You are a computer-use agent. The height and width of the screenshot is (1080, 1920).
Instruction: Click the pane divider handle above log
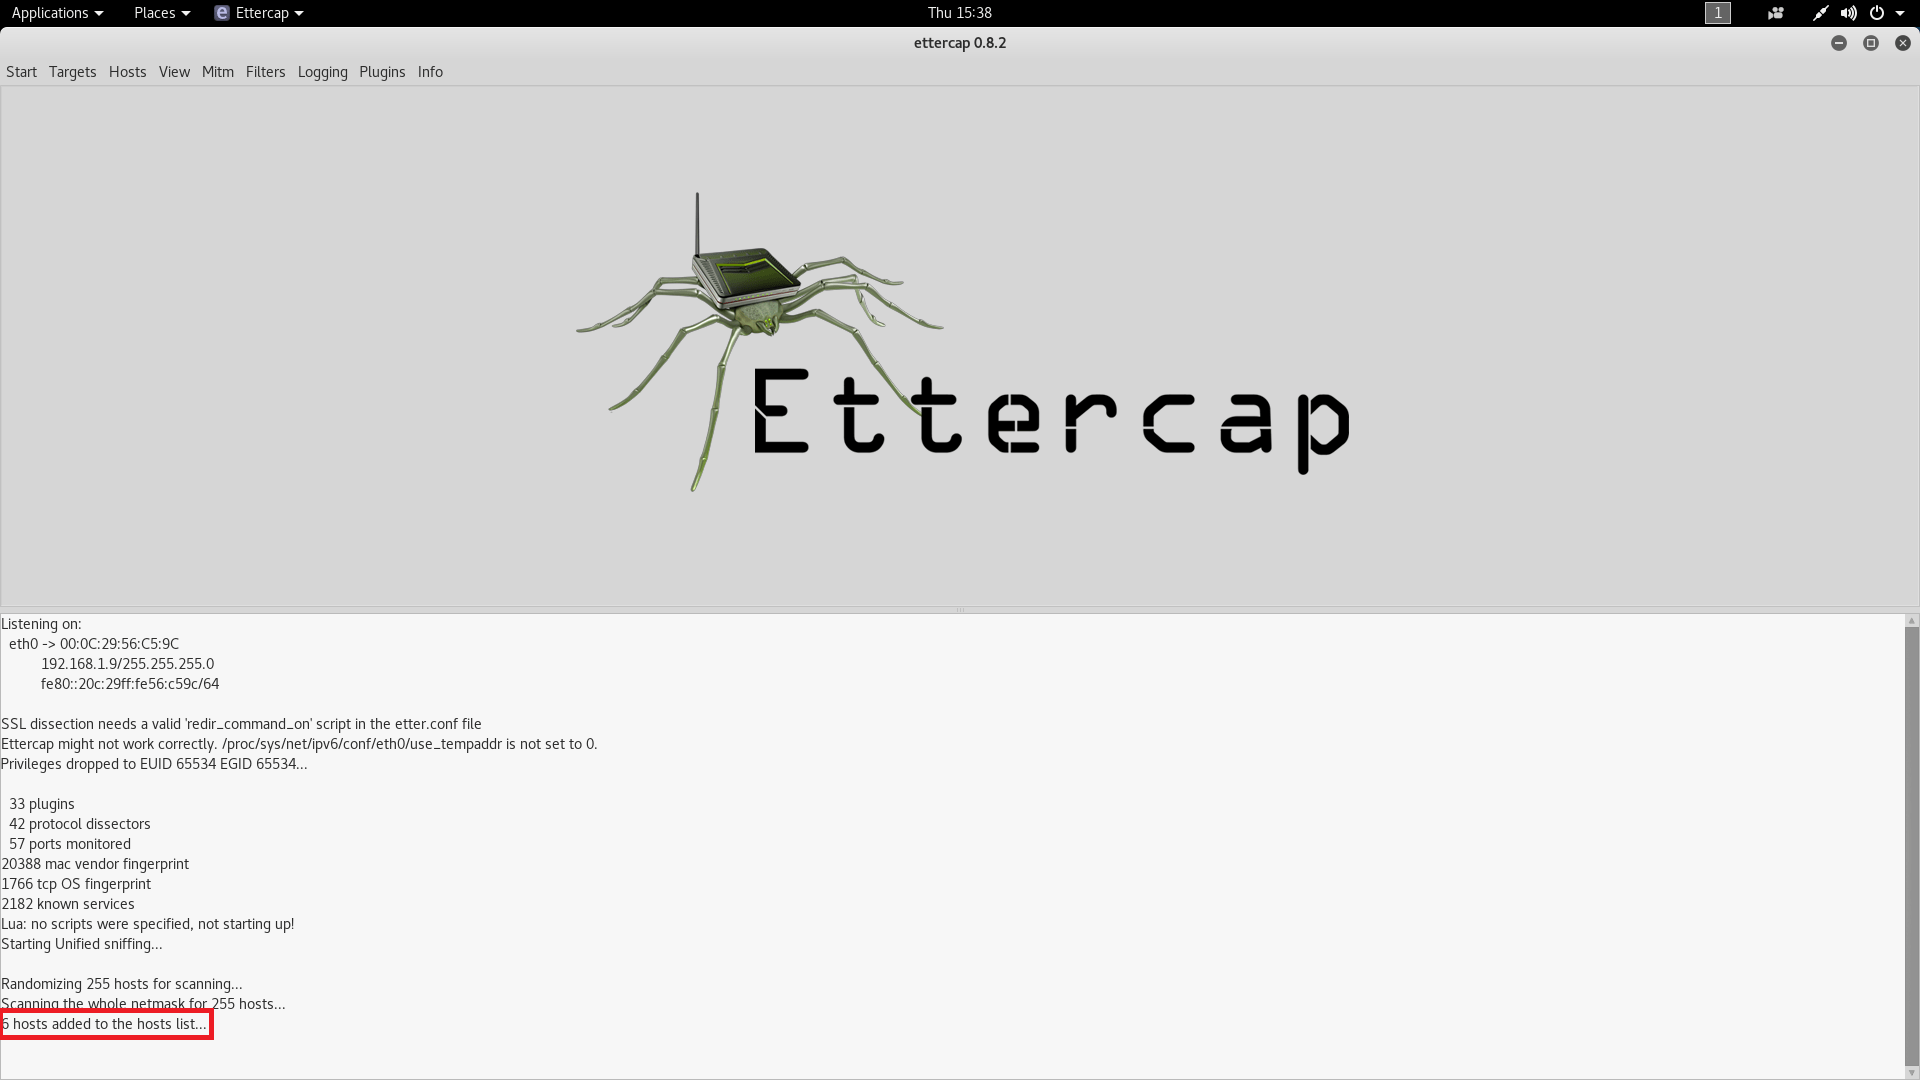(959, 610)
